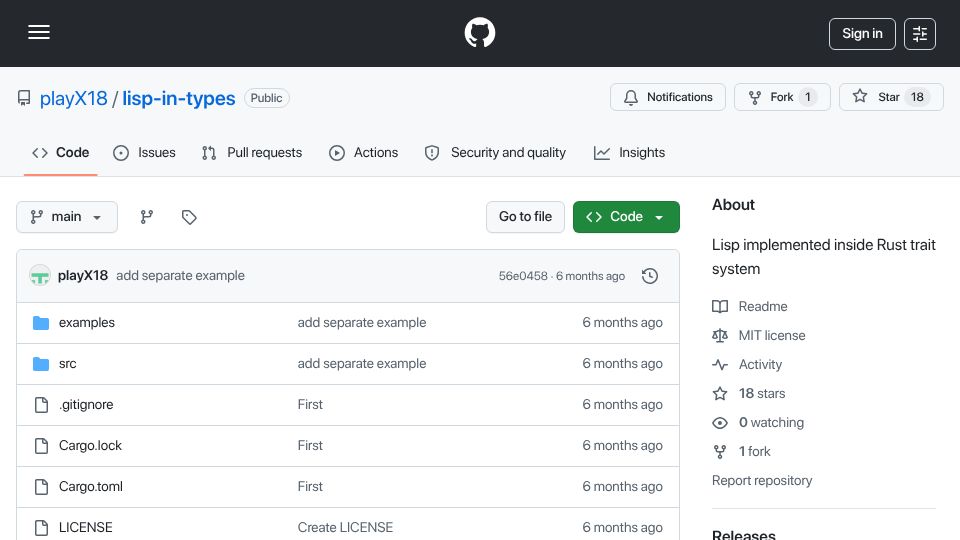This screenshot has height=540, width=960.
Task: Open the appearance settings sliders icon
Action: [x=920, y=34]
